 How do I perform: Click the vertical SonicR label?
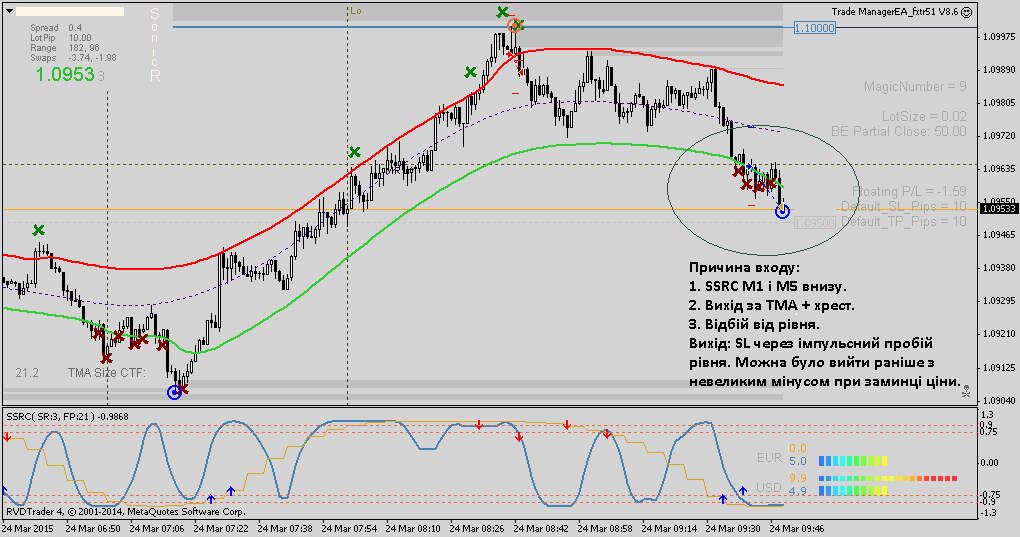[x=155, y=44]
